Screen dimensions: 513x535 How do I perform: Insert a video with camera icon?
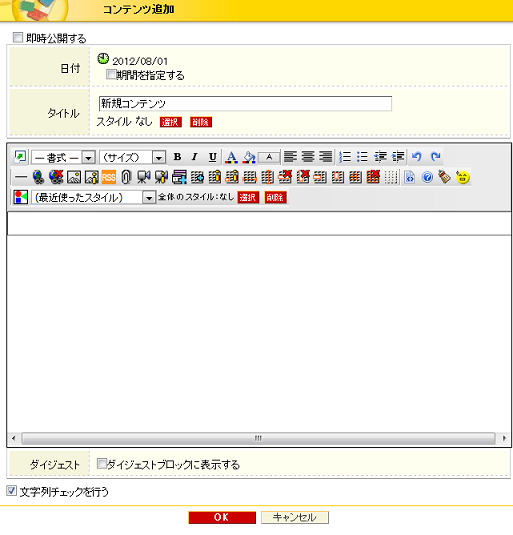click(144, 177)
